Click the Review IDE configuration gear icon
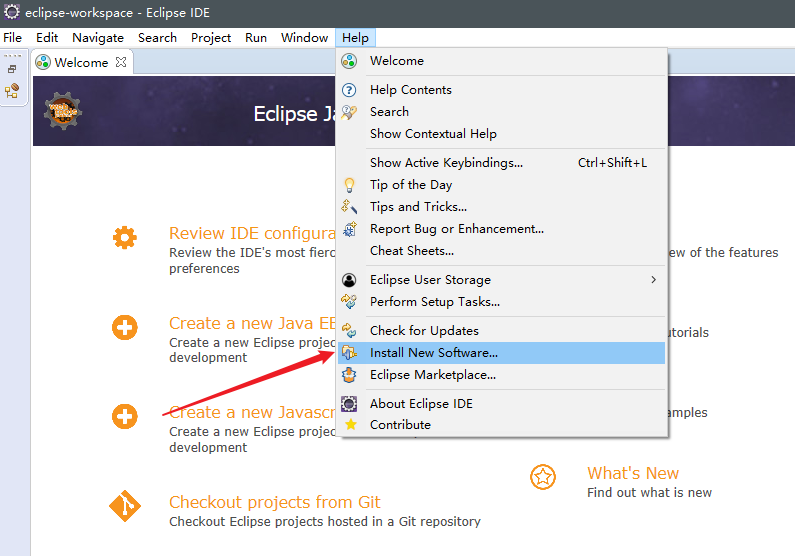 (x=125, y=238)
